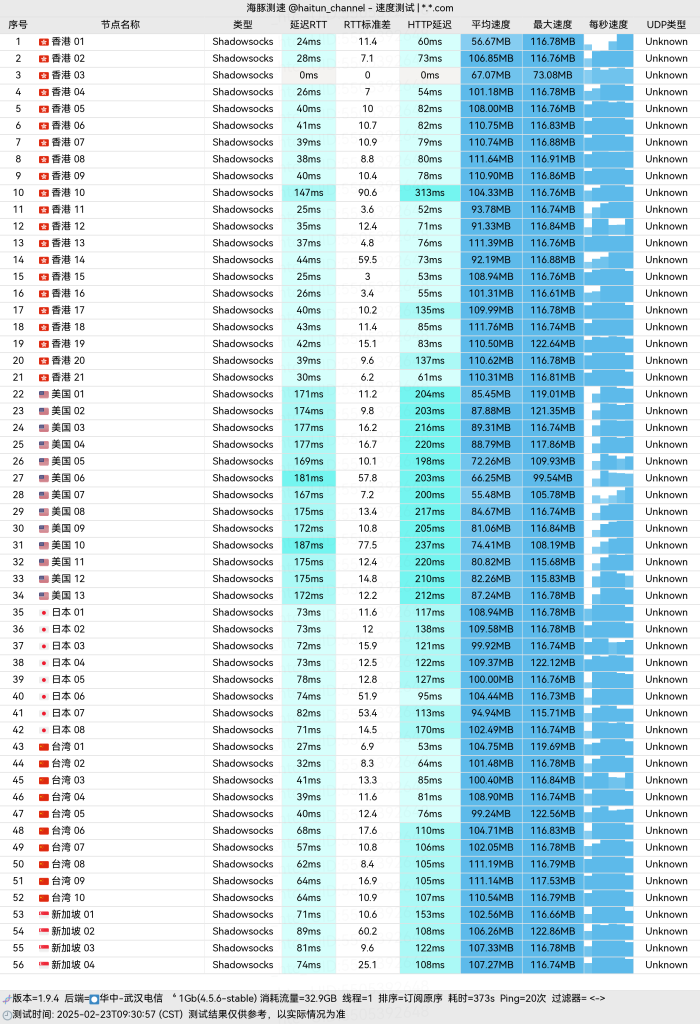The image size is (700, 1024).
Task: Select the US flag beside 美国 01
Action: coord(44,394)
